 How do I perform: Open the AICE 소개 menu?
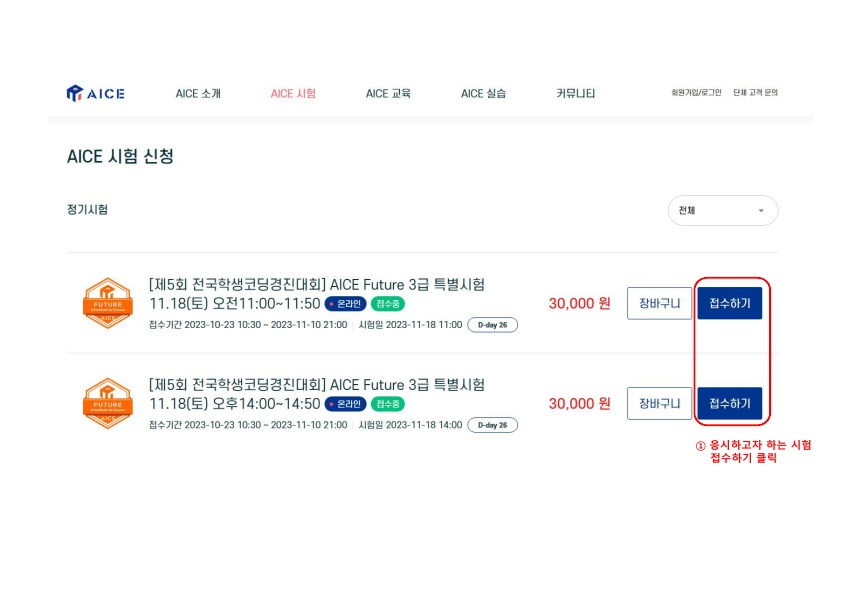(198, 94)
